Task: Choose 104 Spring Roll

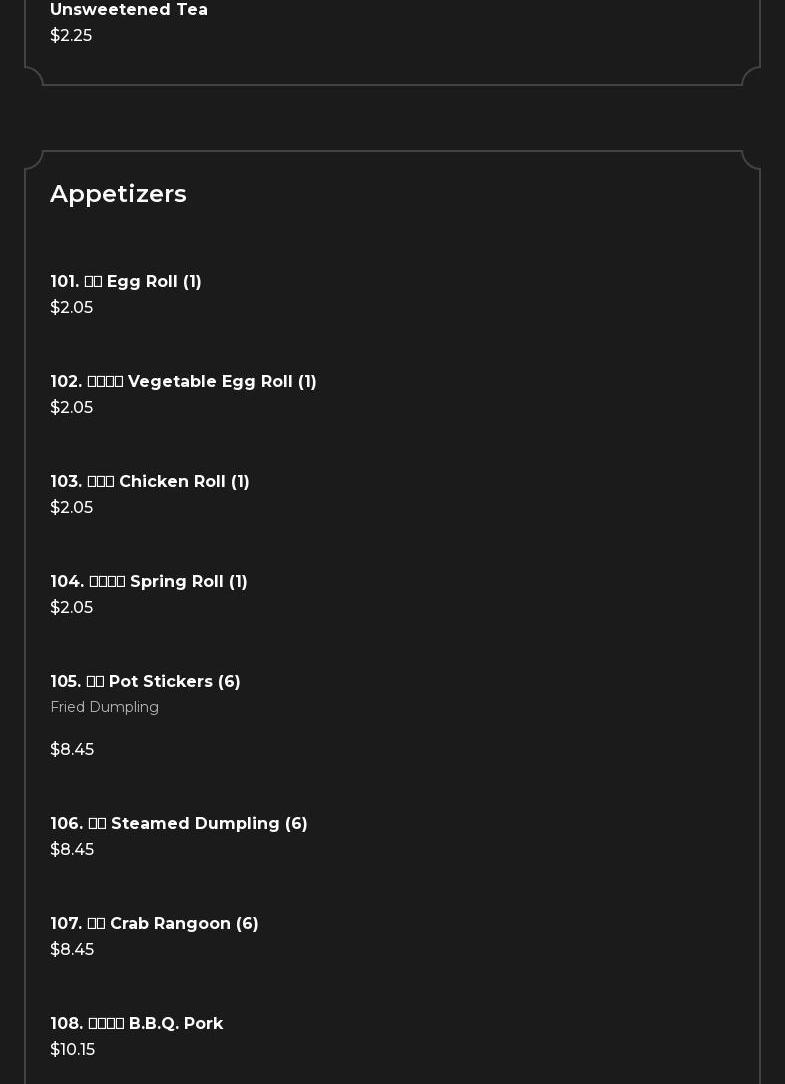Action: coord(149,582)
